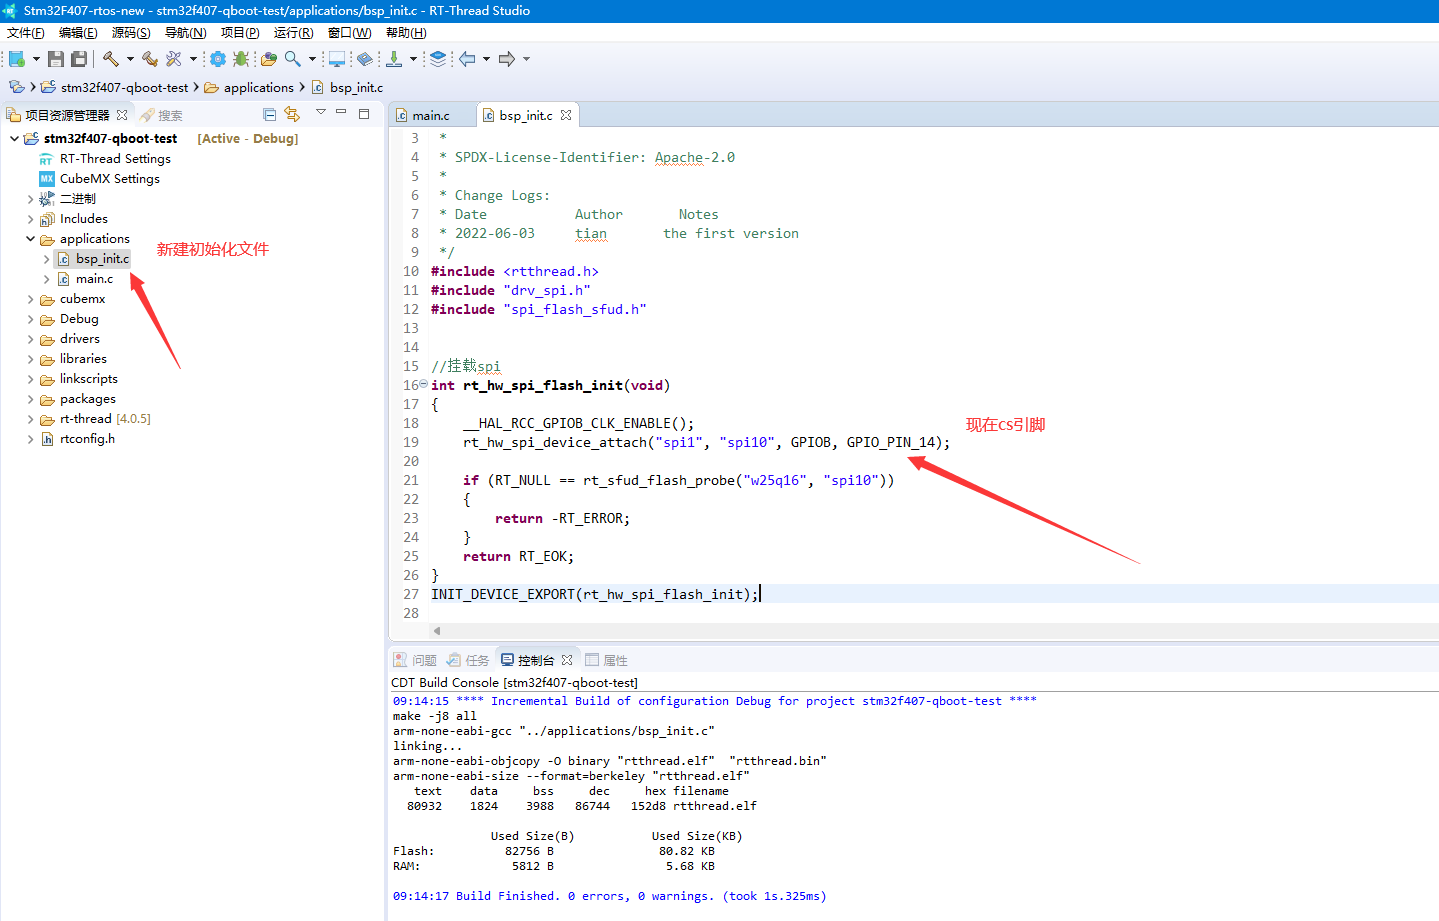Click the workspace root breadcrumb icon
Viewport: 1439px width, 921px height.
[x=17, y=87]
